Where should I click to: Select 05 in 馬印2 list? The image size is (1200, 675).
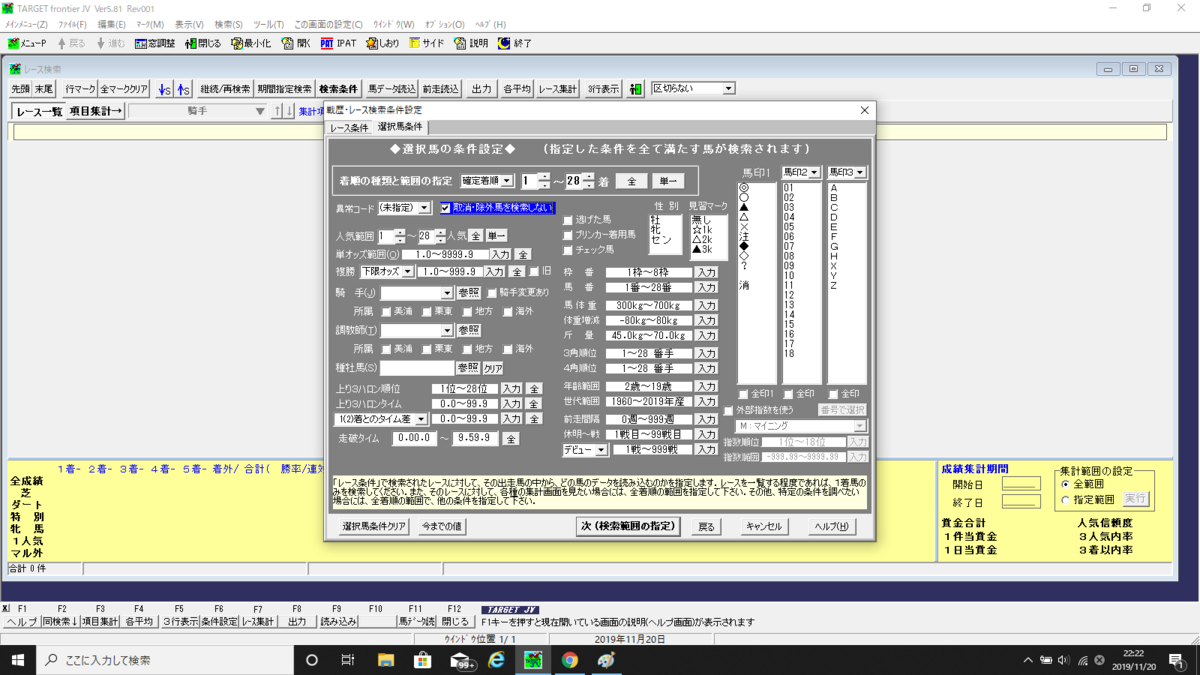789,226
